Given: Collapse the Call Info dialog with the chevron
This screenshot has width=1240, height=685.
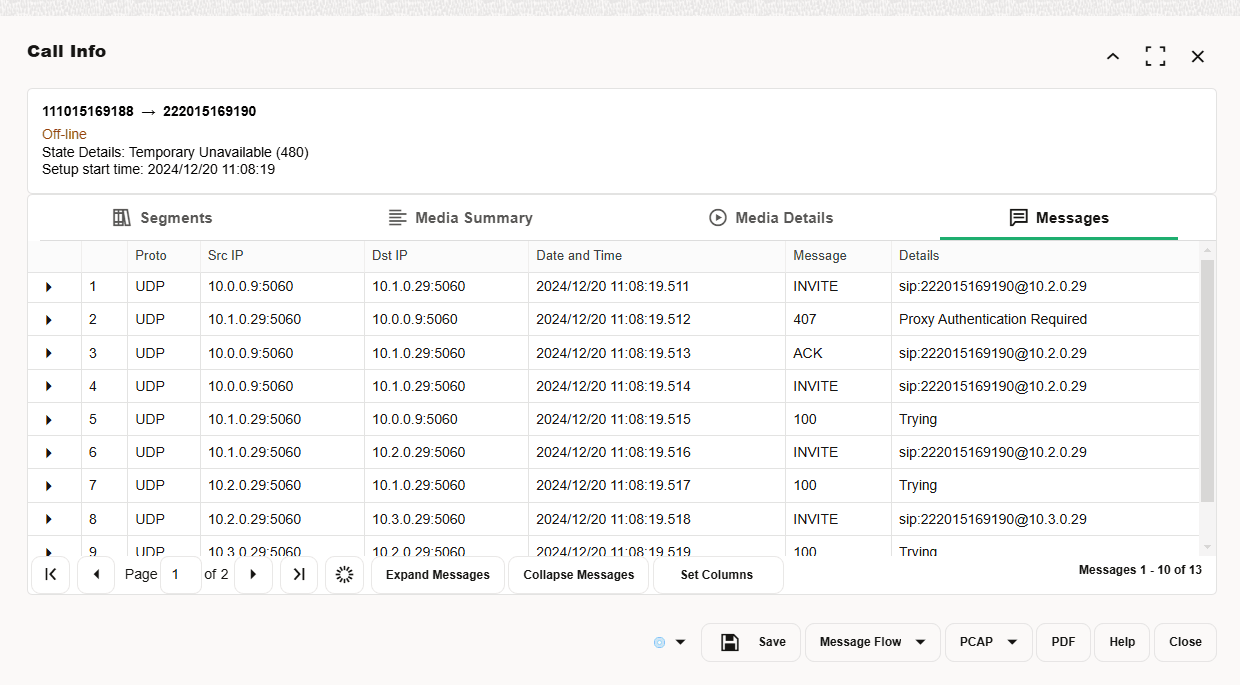Looking at the screenshot, I should tap(1112, 56).
